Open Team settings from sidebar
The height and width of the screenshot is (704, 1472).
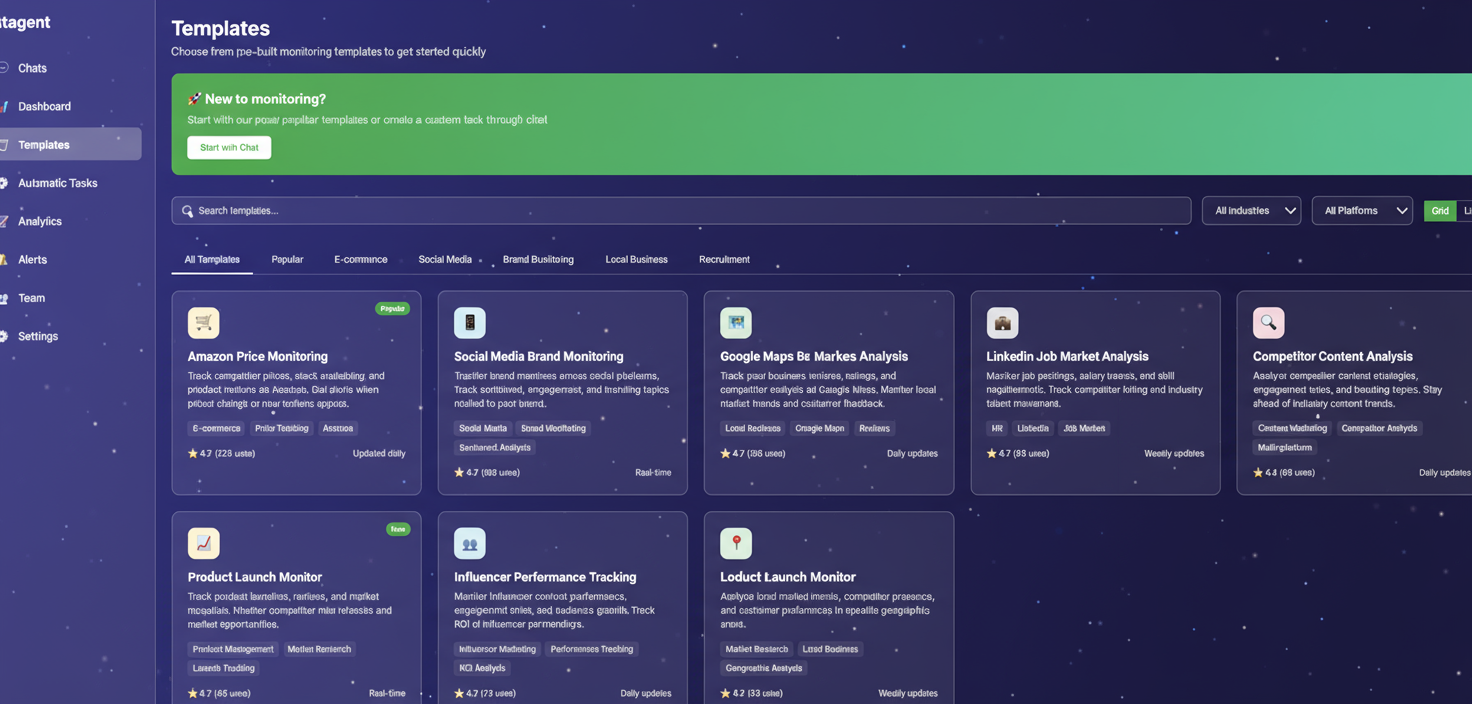coord(31,298)
